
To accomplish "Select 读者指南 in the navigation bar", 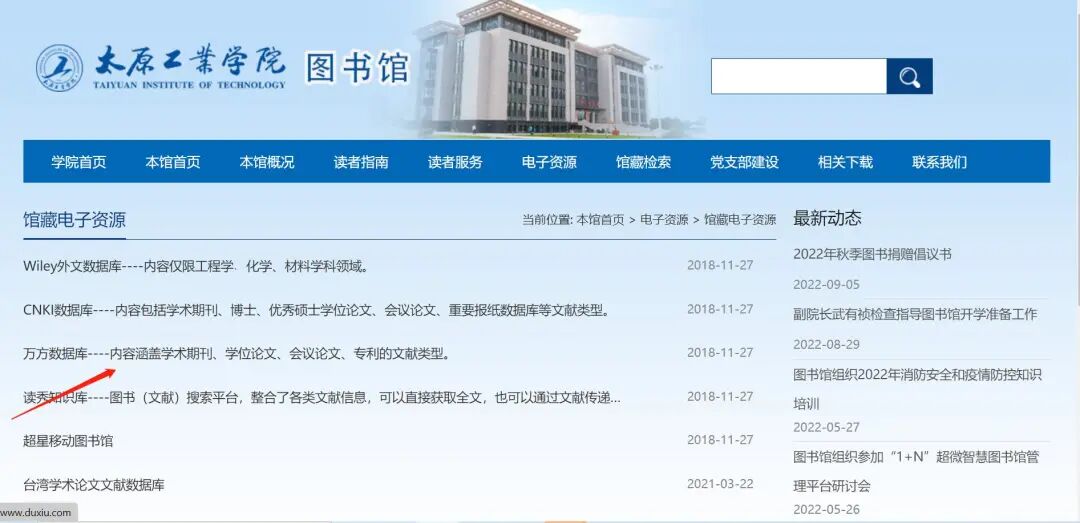I will click(361, 162).
